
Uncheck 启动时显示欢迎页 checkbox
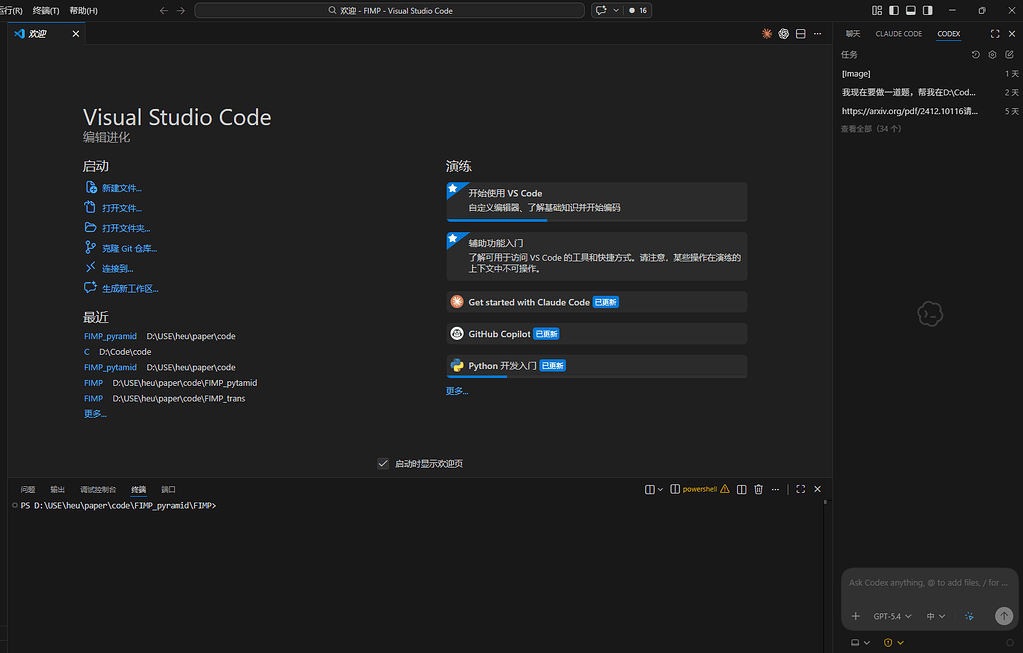pos(383,464)
